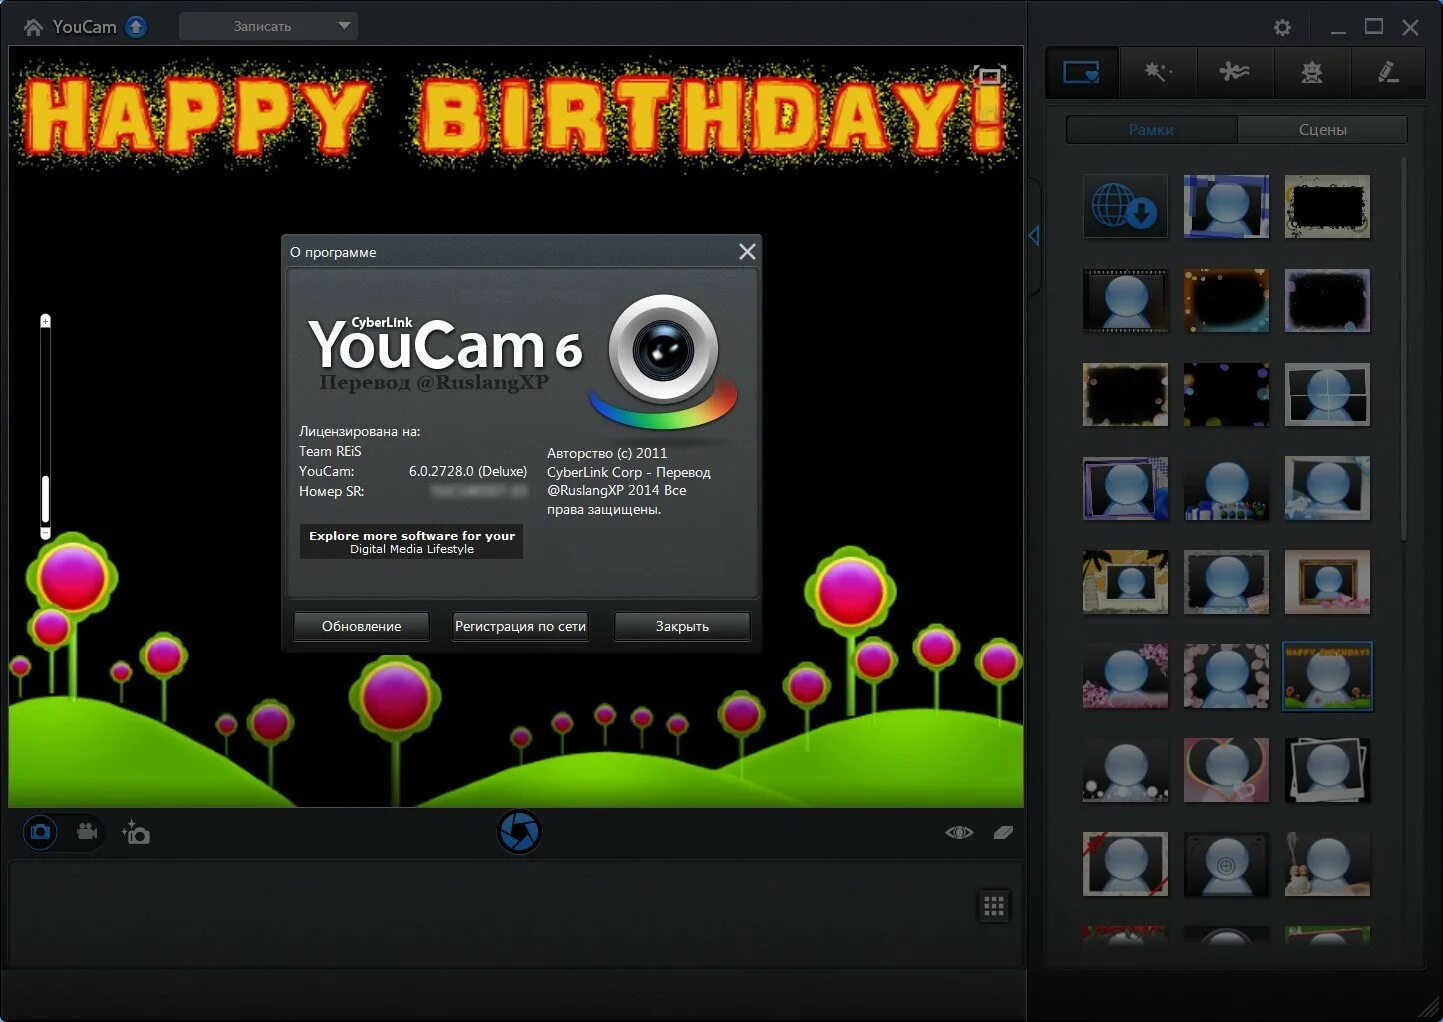Click the round shutter capture button
The width and height of the screenshot is (1443, 1022).
point(519,832)
